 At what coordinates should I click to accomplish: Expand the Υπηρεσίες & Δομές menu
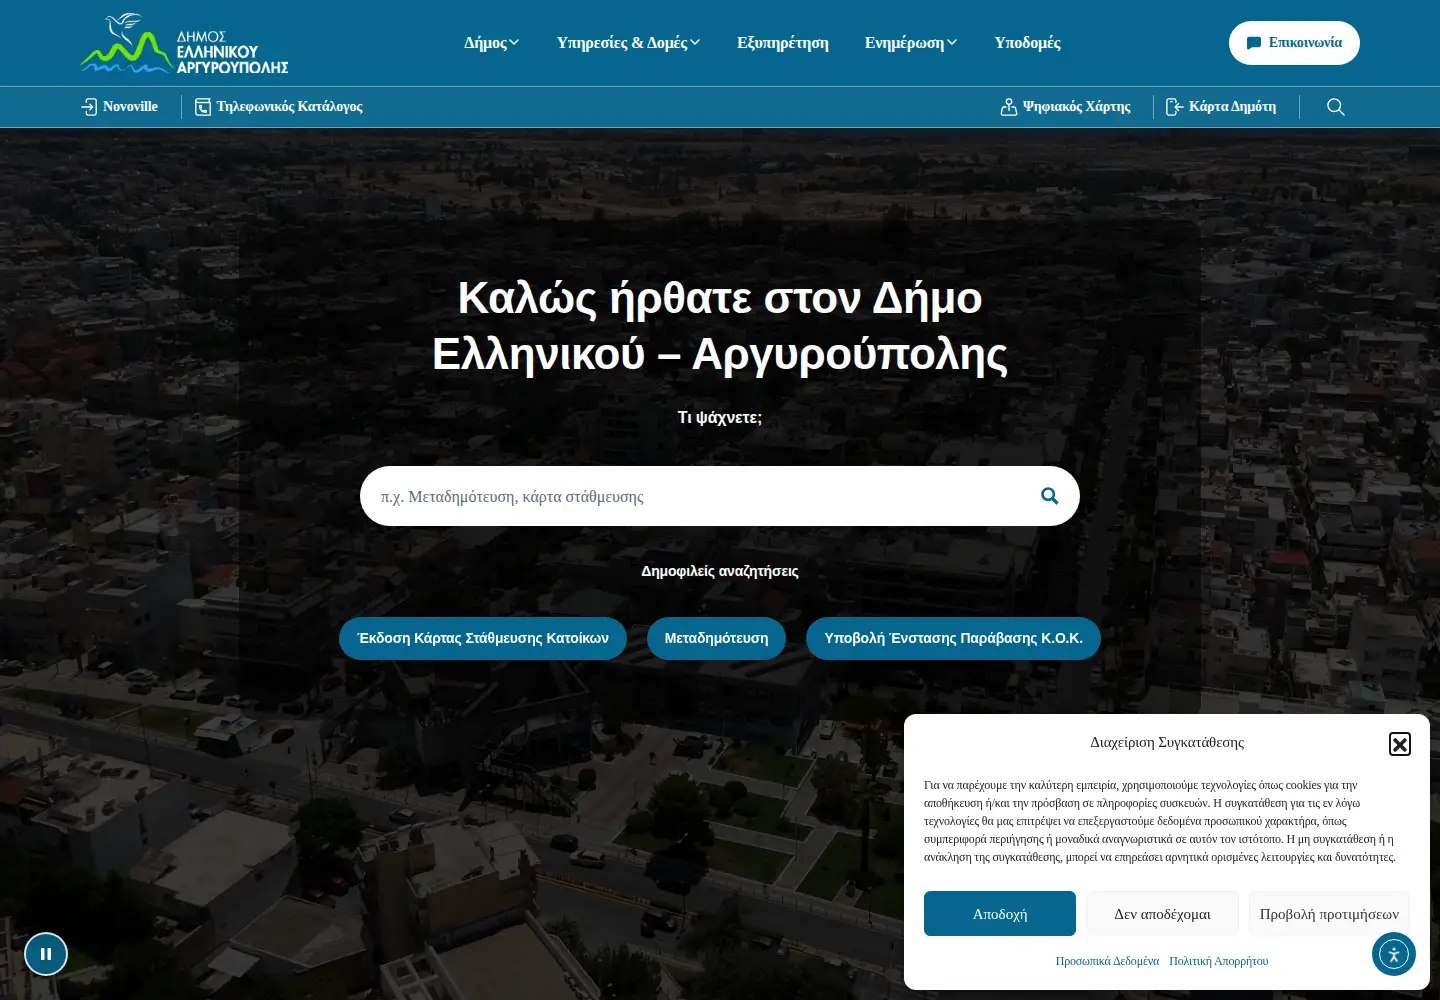[x=628, y=43]
